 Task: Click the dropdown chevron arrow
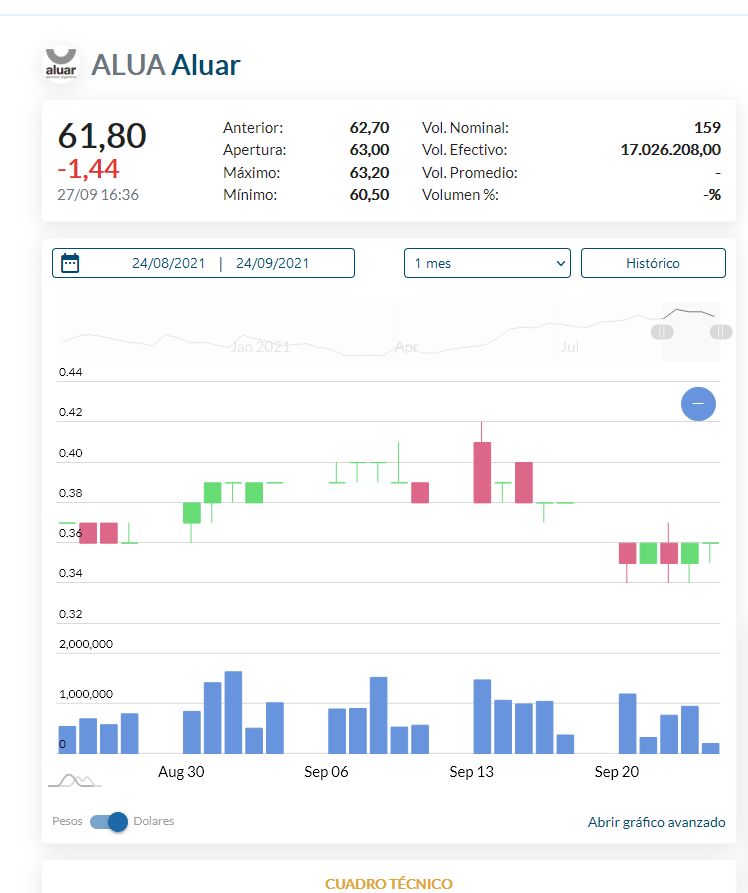[561, 263]
